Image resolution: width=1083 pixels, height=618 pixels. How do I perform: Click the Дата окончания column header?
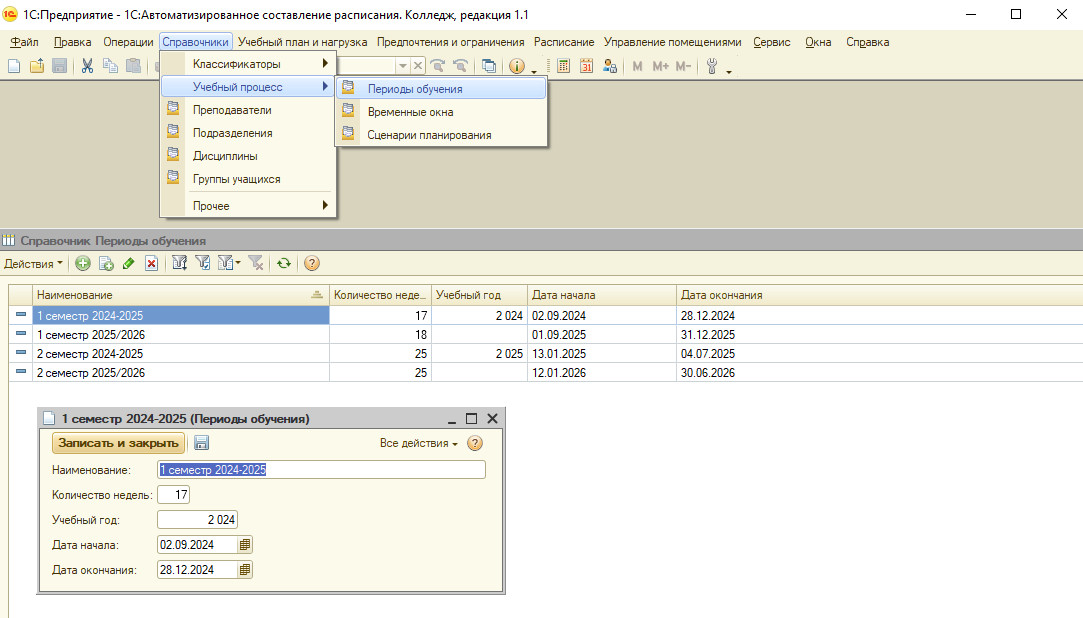pos(879,295)
